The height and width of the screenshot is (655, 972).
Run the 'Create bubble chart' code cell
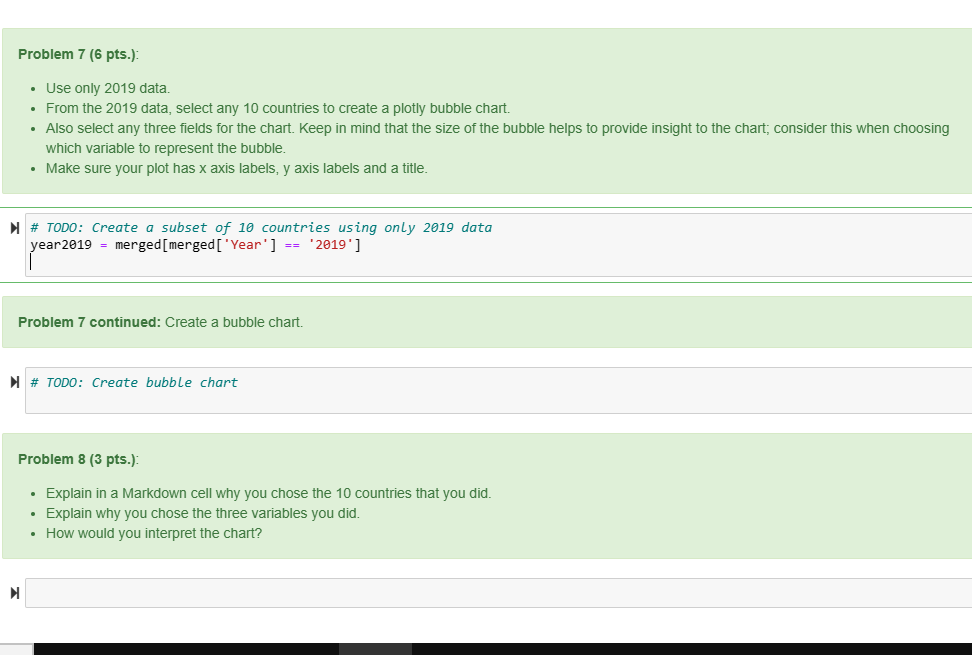click(x=14, y=383)
